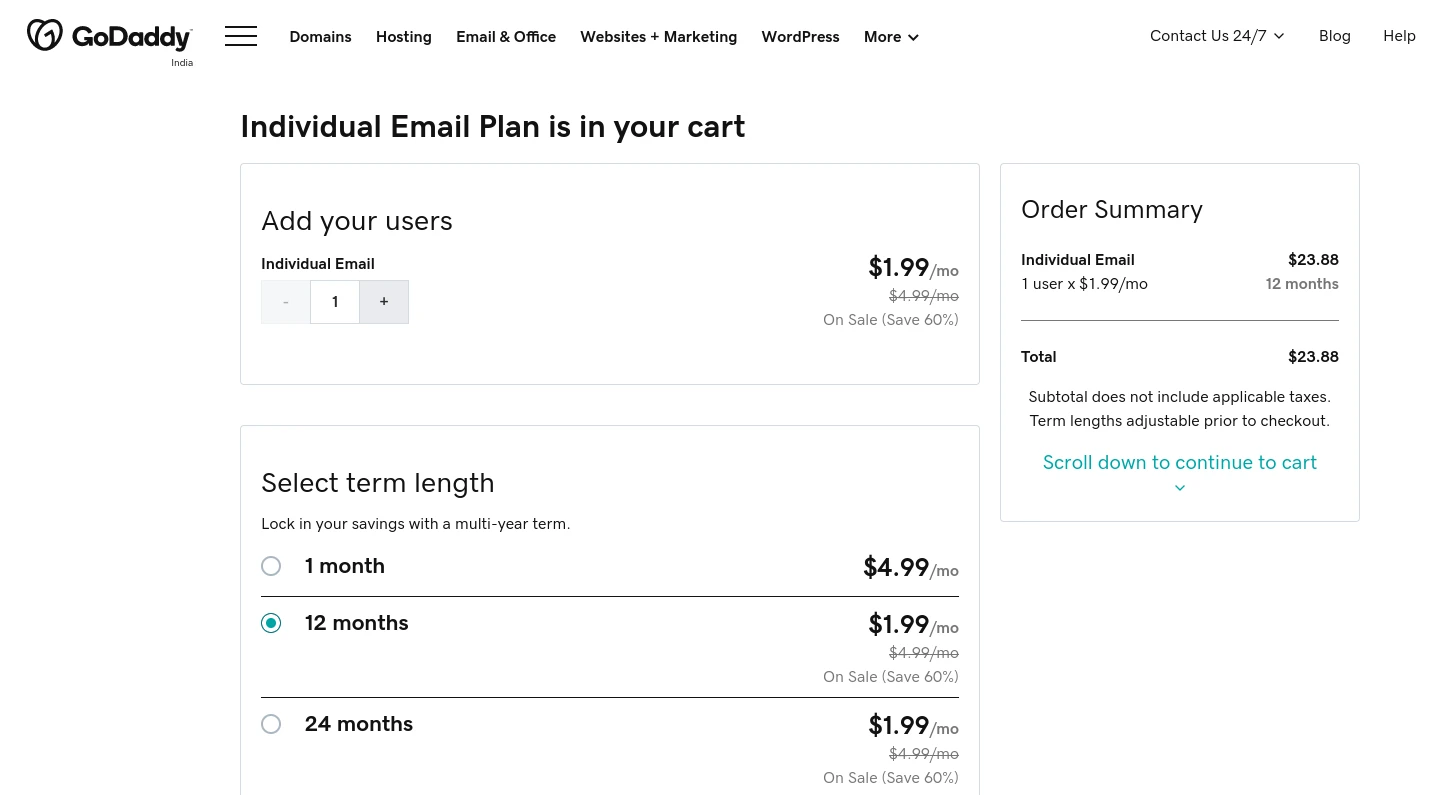This screenshot has width=1435, height=795.
Task: Click chevron below Scroll down to continue
Action: pyautogui.click(x=1180, y=488)
